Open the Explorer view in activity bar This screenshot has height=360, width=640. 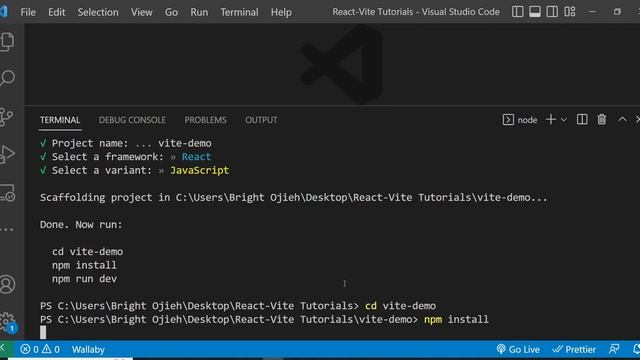pos(7,42)
